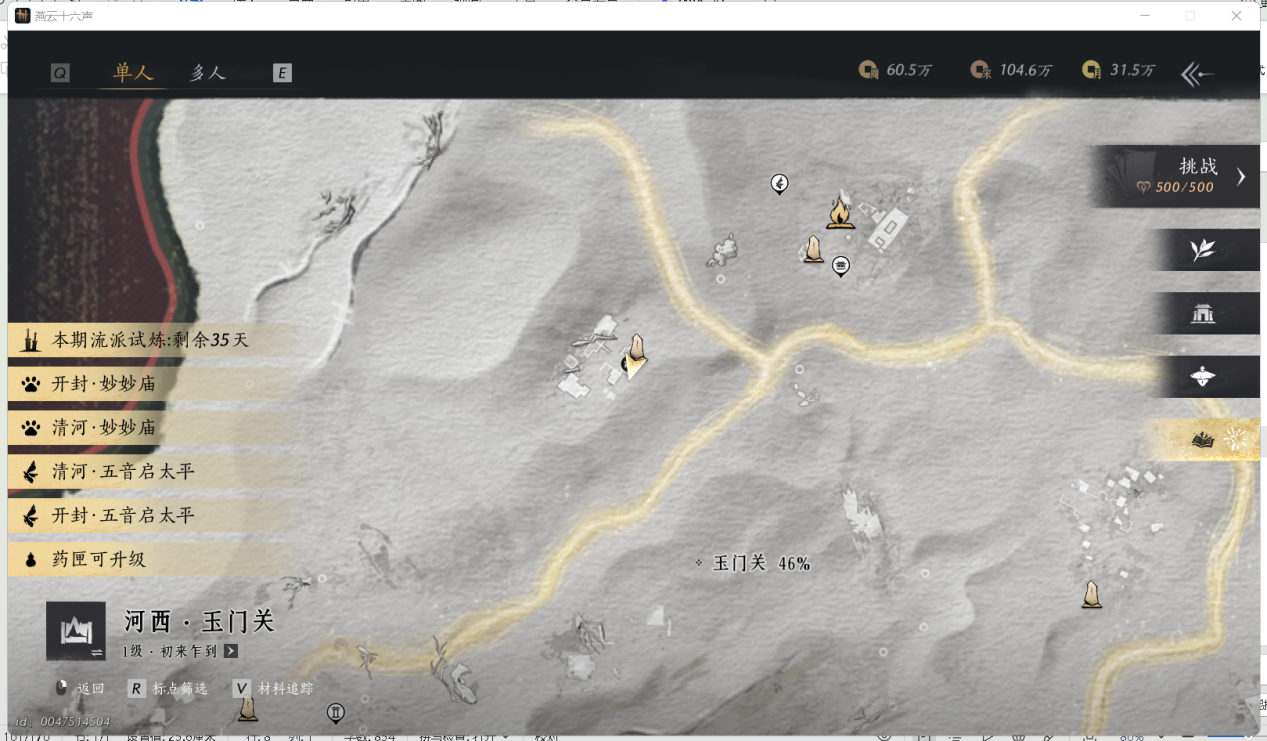Viewport: 1267px width, 741px height.
Task: Open the tea leaf category in sidebar
Action: [1202, 250]
